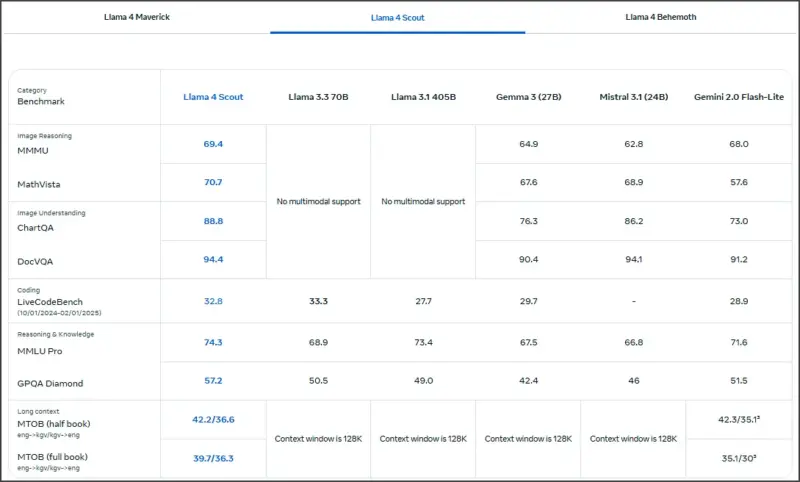Select the Llama 4 Scout tab
The width and height of the screenshot is (800, 482).
coord(397,17)
